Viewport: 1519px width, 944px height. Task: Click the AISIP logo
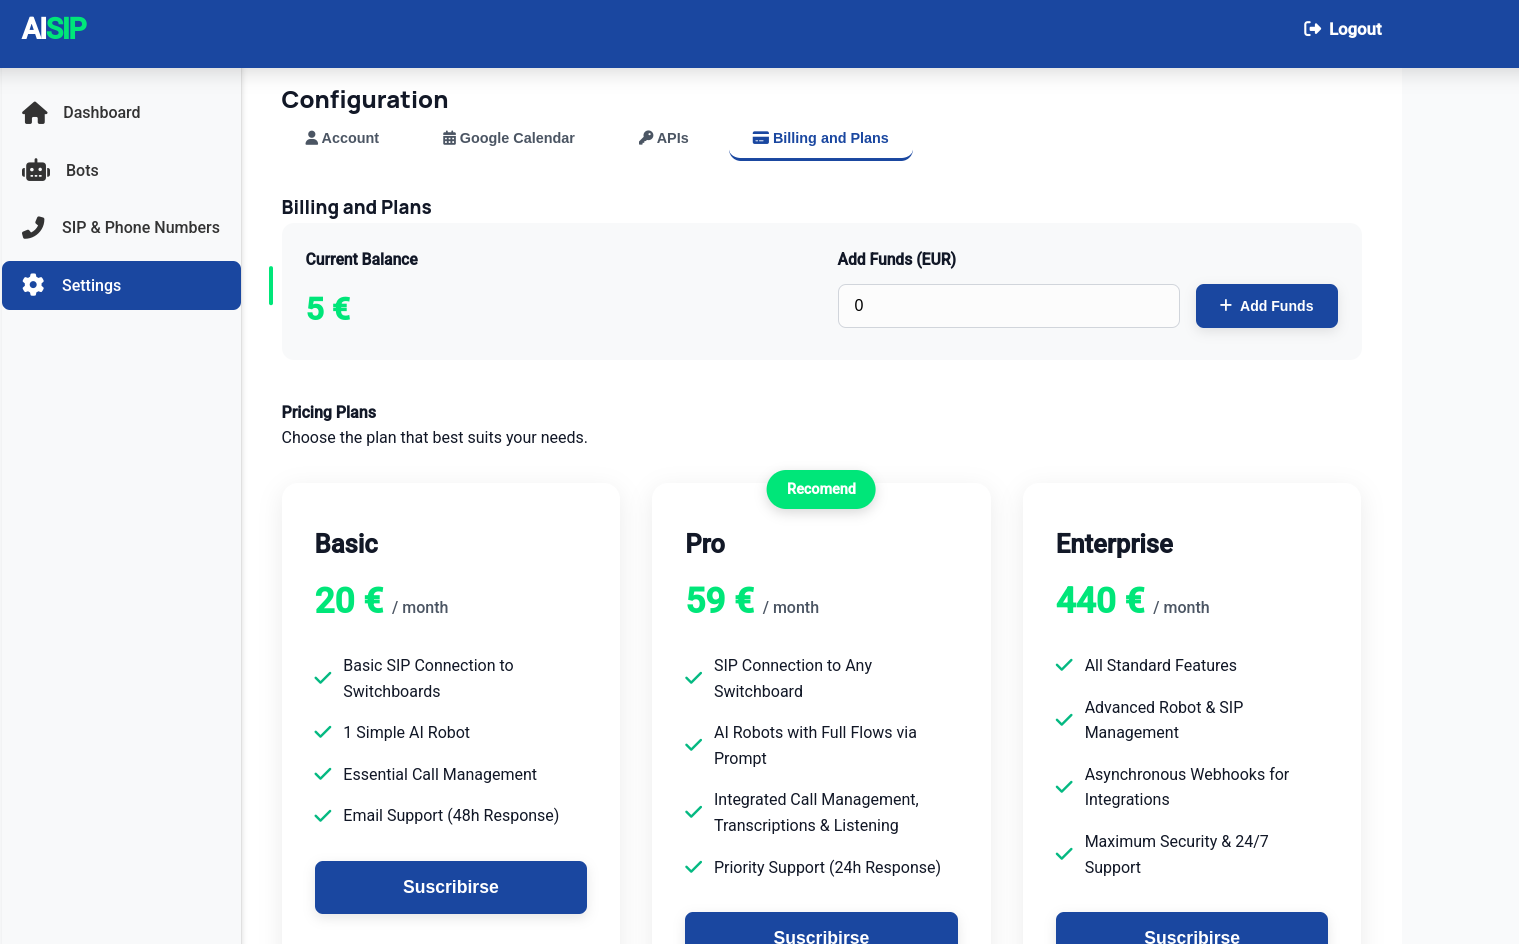54,28
